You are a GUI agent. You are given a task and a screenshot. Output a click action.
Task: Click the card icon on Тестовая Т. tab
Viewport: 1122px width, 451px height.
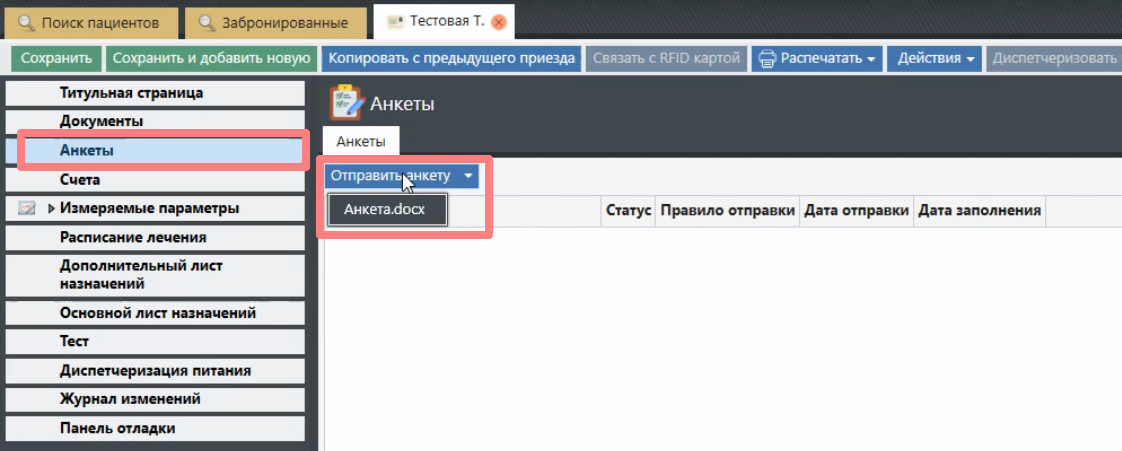[395, 22]
